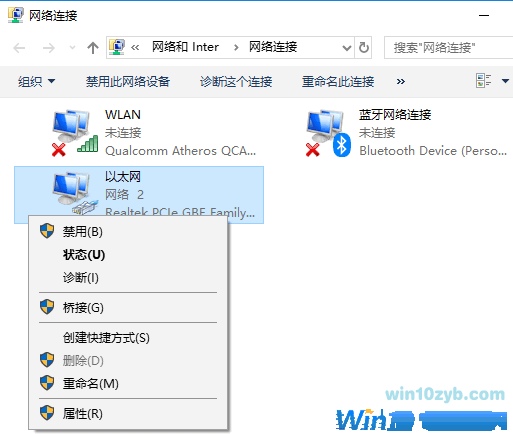This screenshot has width=513, height=434.
Task: Click 禁用此网络设备 in toolbar
Action: pyautogui.click(x=128, y=81)
